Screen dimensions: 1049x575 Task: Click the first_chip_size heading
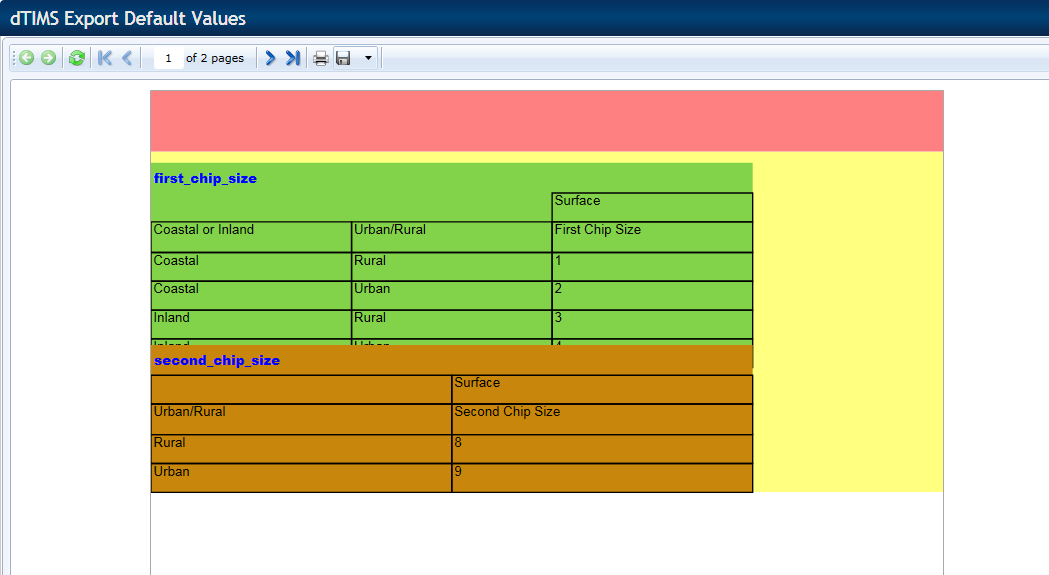(205, 178)
